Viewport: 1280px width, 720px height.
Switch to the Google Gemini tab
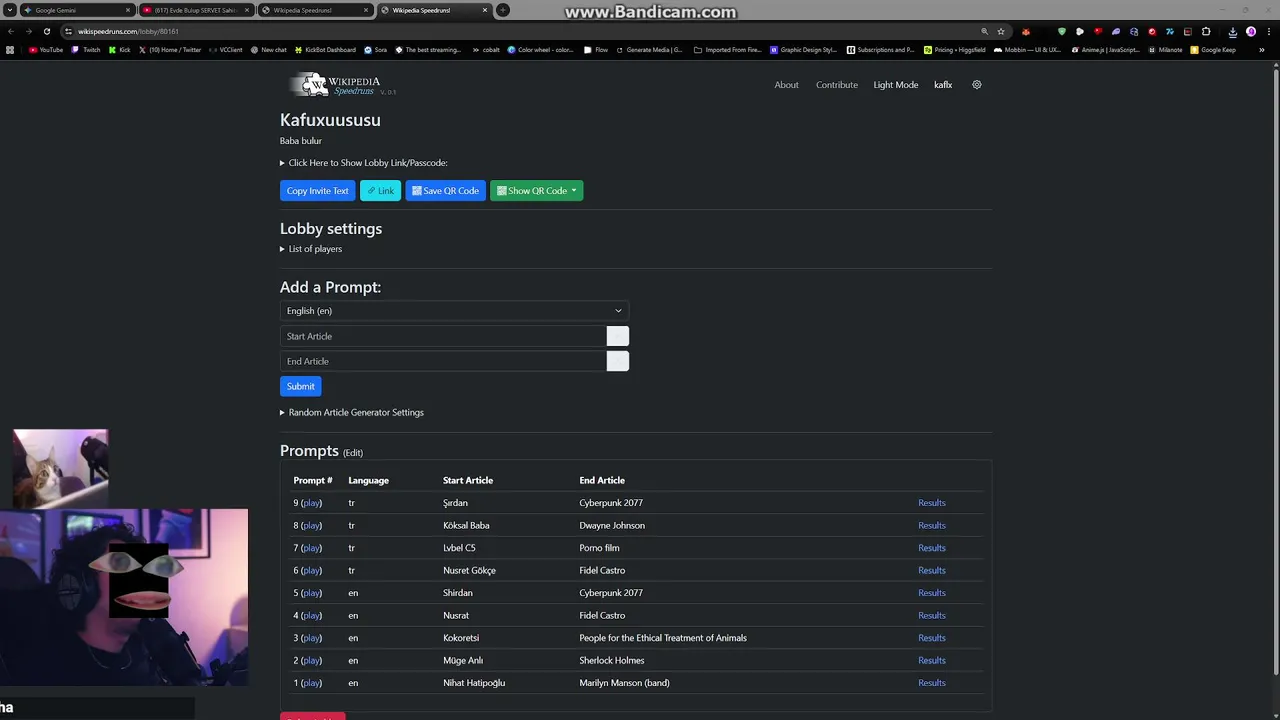point(76,10)
